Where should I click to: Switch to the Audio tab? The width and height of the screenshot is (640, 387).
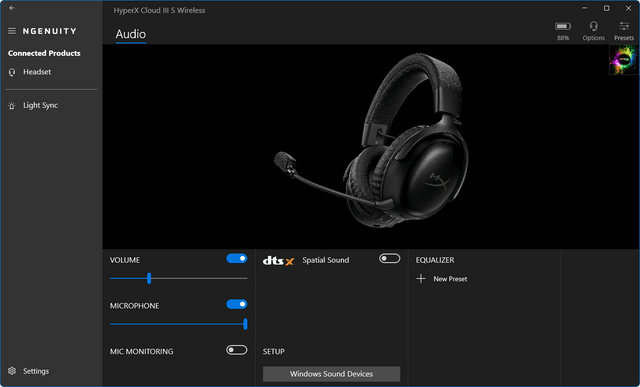pyautogui.click(x=131, y=34)
